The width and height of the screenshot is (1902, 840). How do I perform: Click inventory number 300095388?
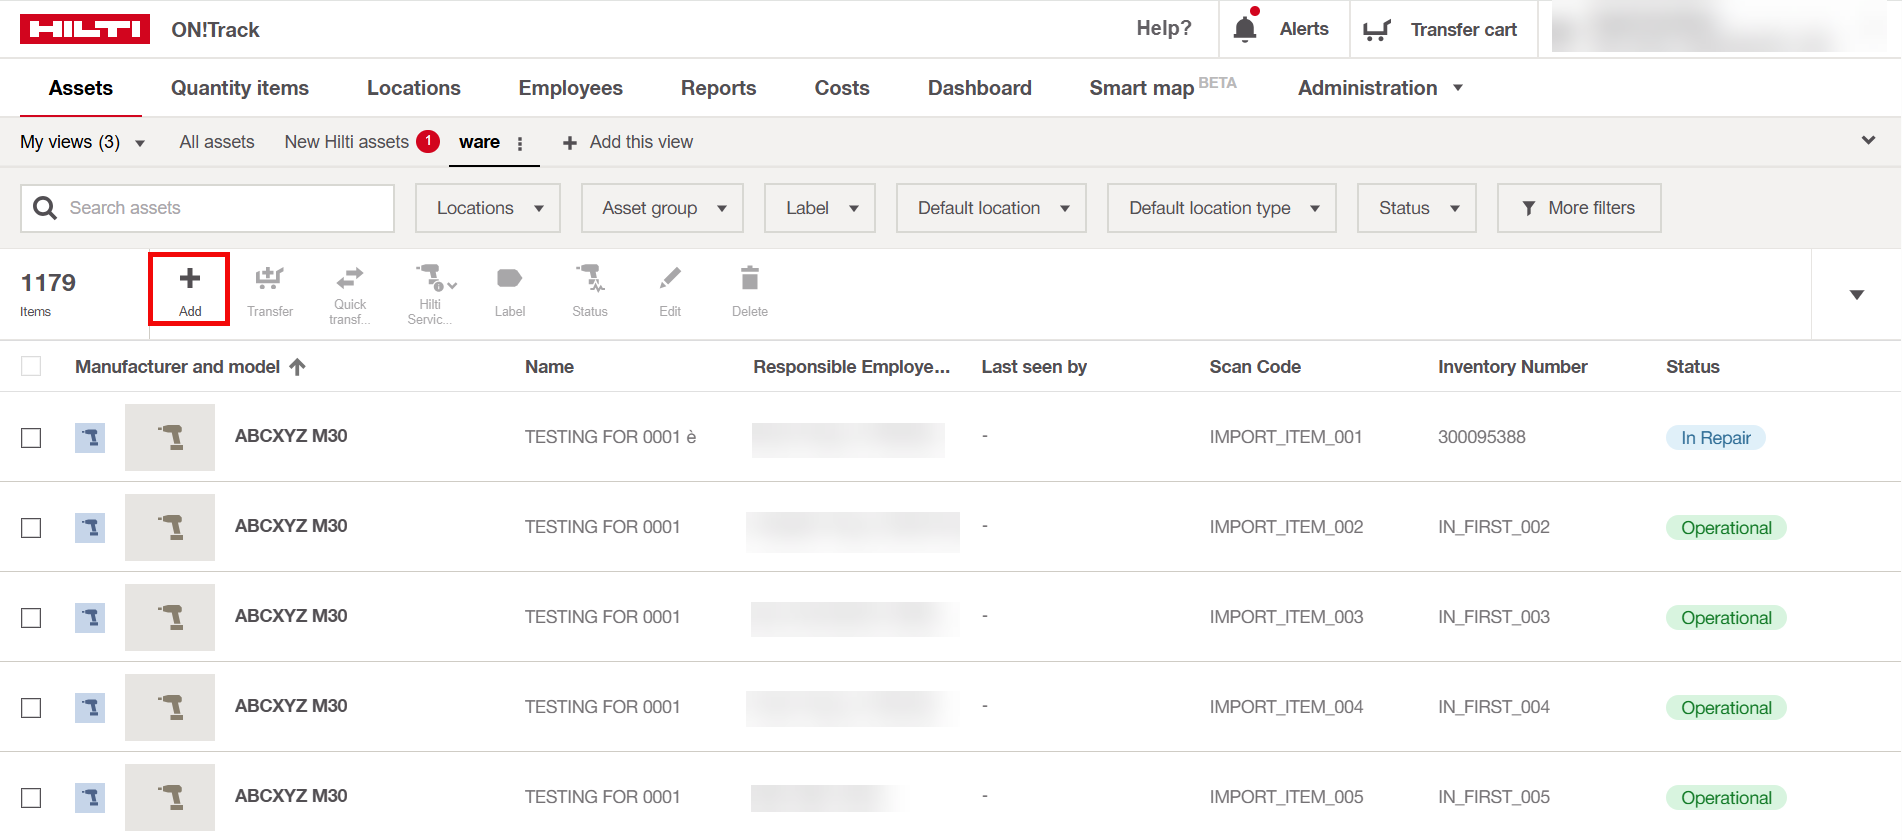(1482, 437)
